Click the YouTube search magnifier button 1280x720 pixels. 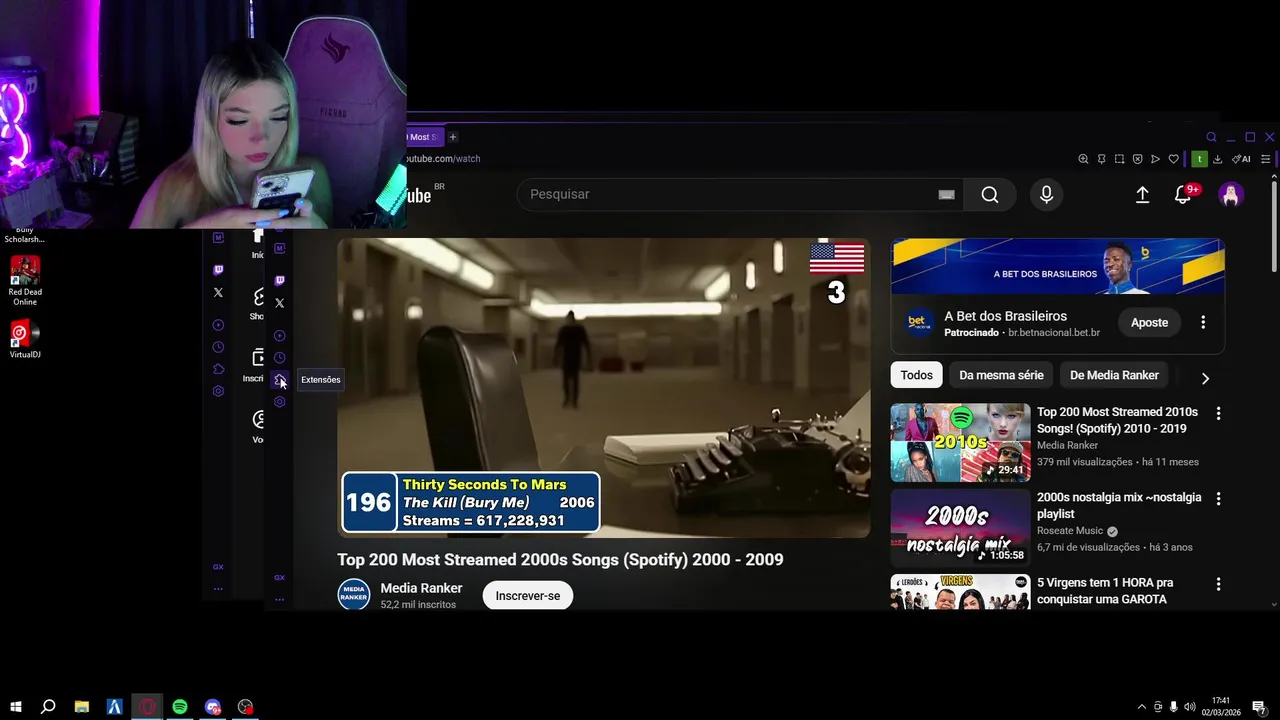pyautogui.click(x=990, y=194)
